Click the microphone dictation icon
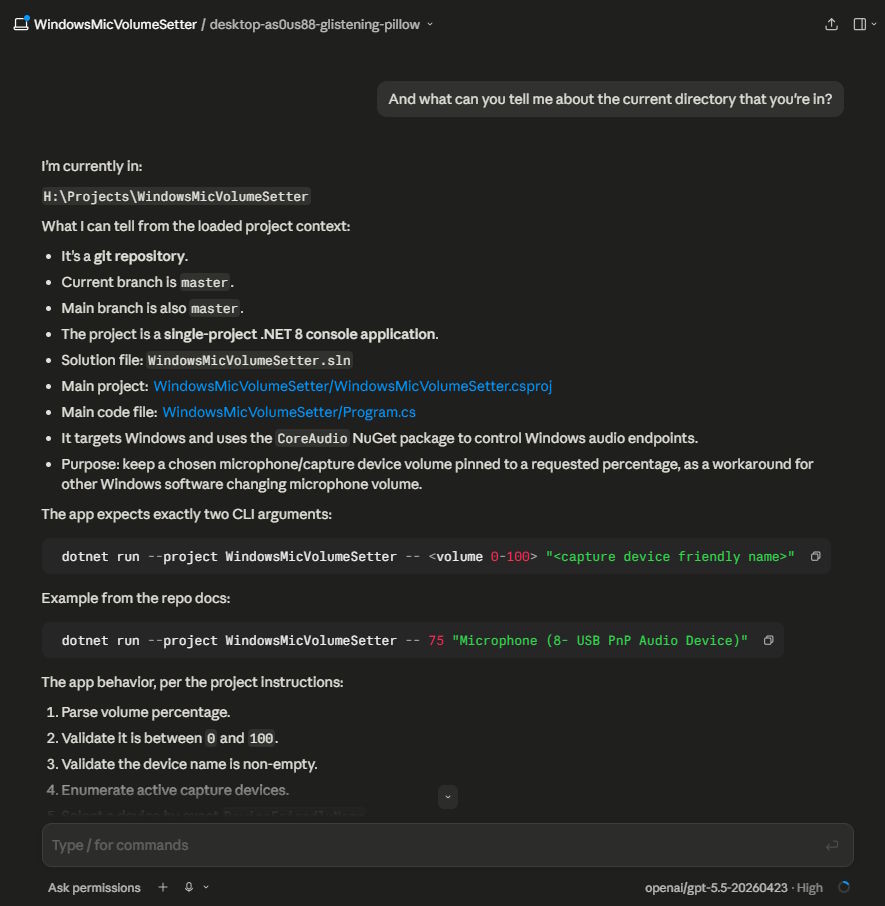Image resolution: width=885 pixels, height=906 pixels. pyautogui.click(x=189, y=887)
